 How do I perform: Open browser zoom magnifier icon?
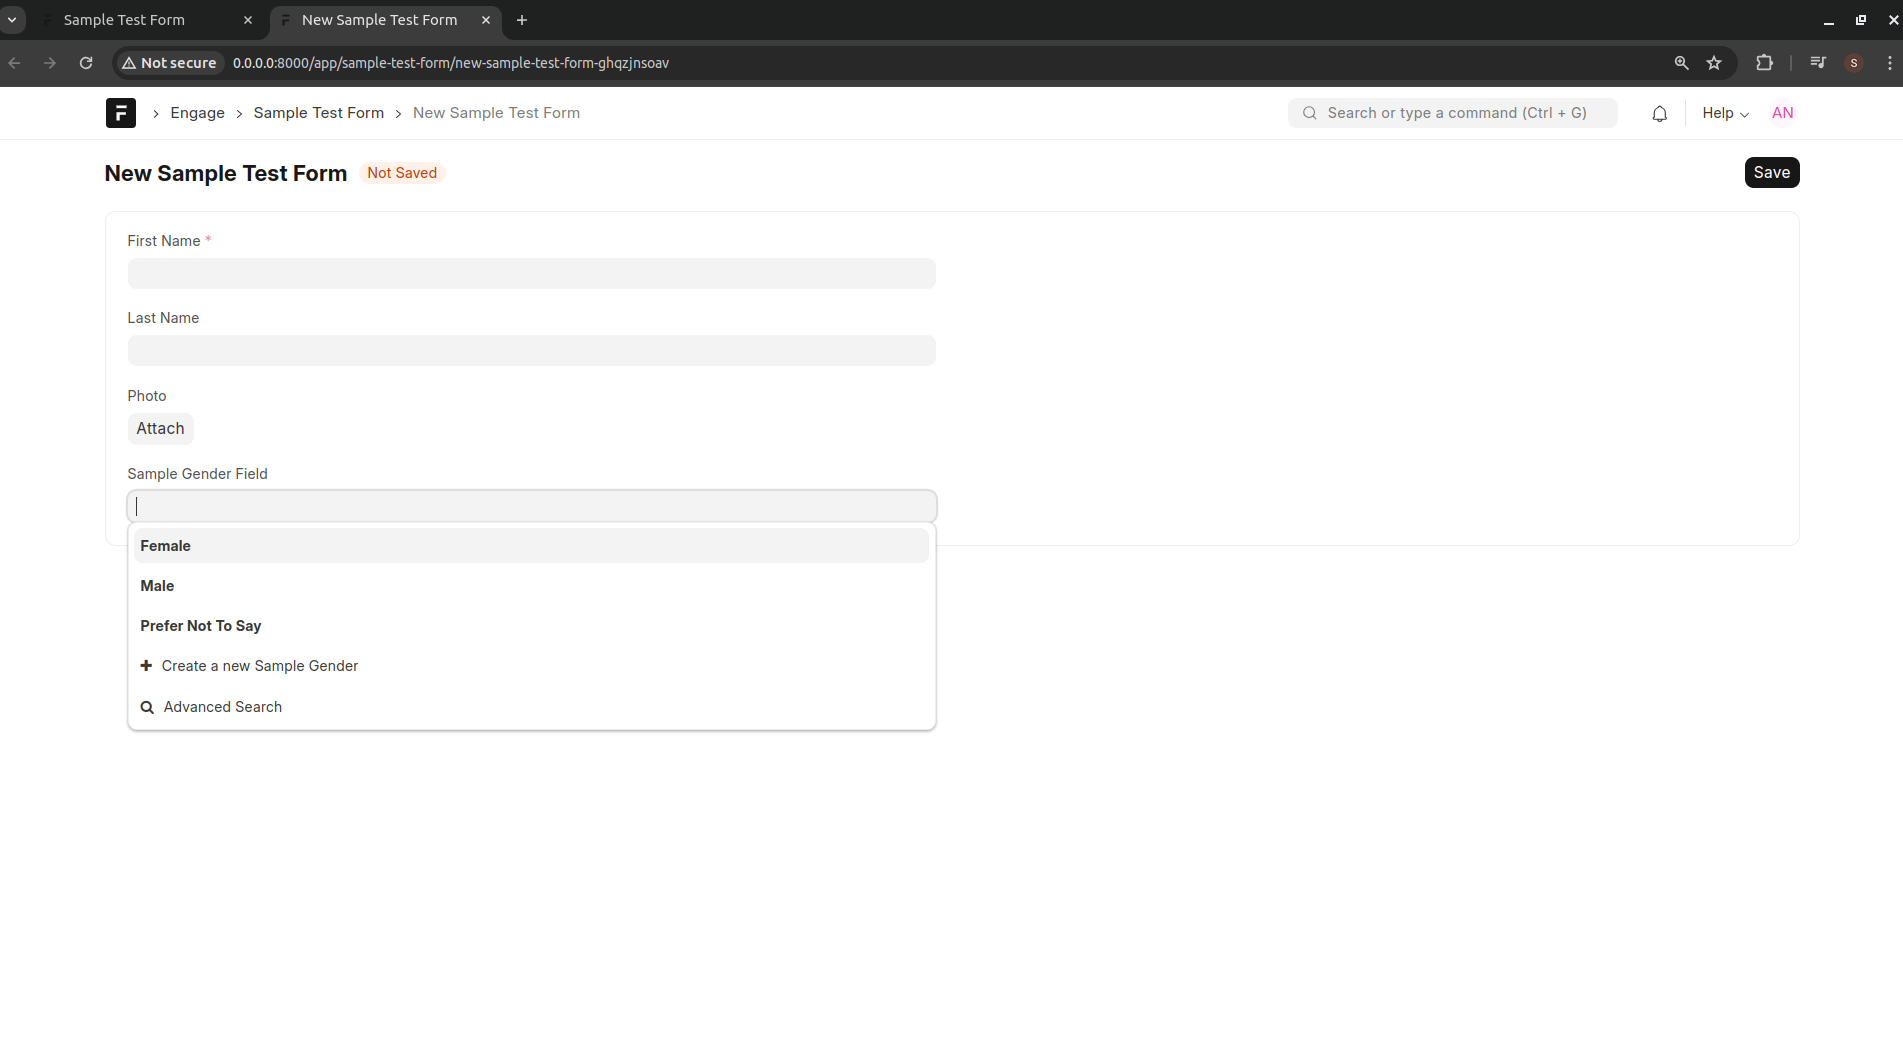(1681, 63)
